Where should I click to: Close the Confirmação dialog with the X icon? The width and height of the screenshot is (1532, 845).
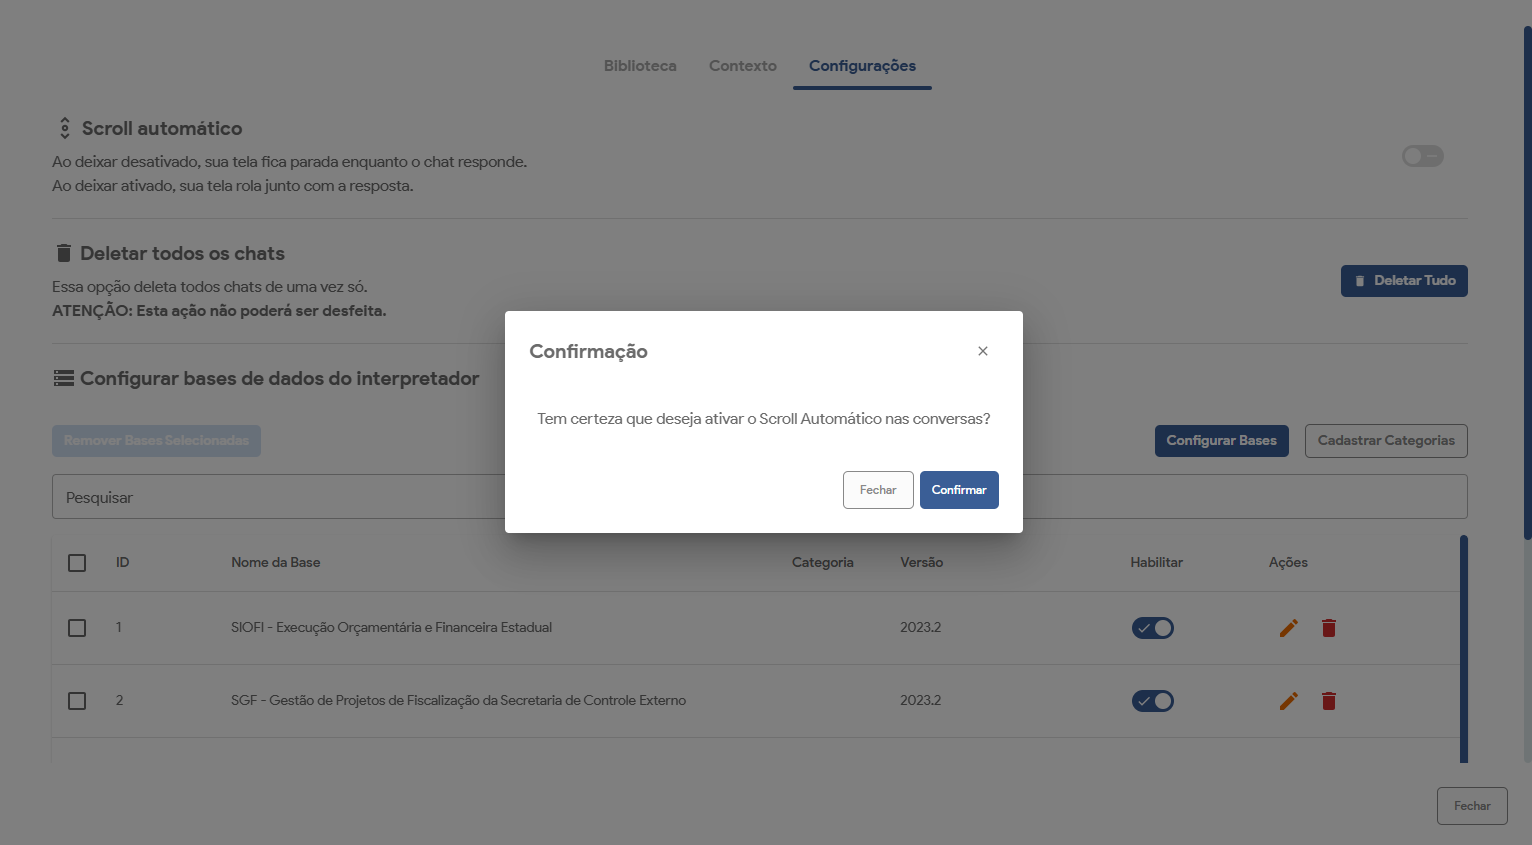[983, 351]
